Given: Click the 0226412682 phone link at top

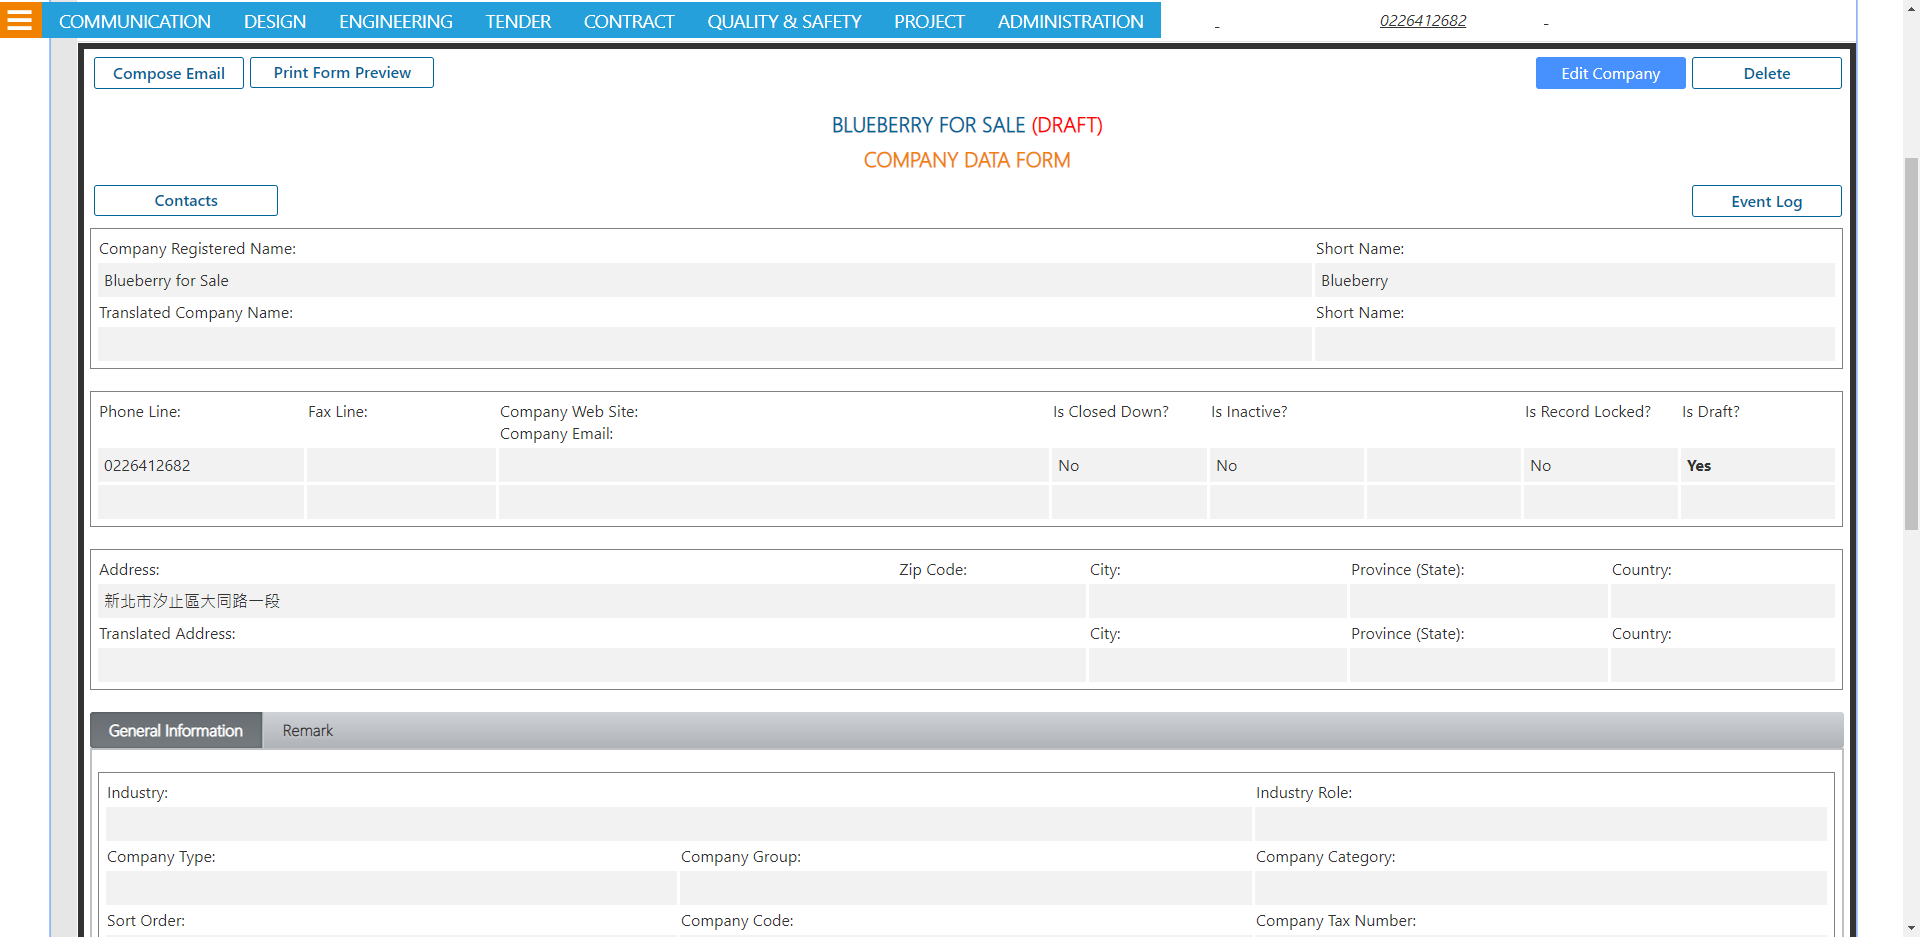Looking at the screenshot, I should pos(1422,21).
